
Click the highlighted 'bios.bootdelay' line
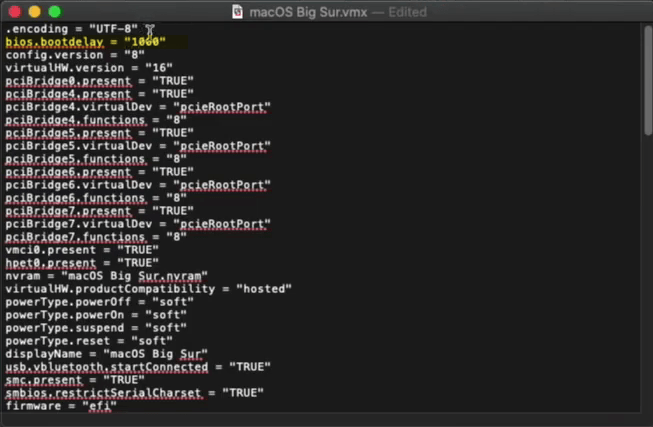click(x=85, y=42)
